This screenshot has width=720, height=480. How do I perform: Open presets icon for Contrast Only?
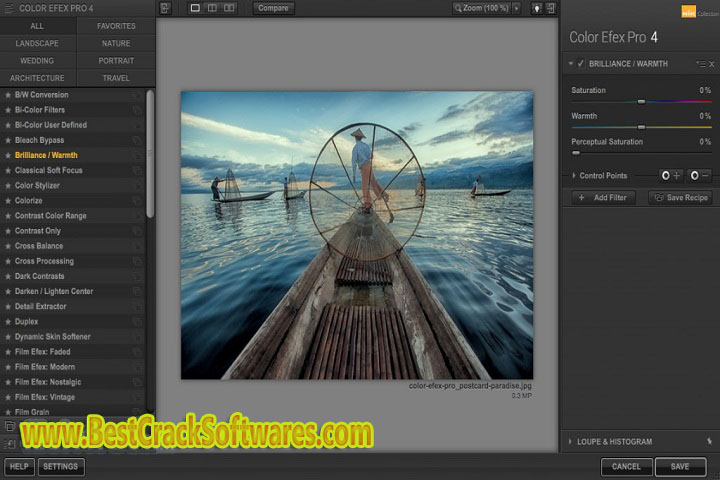(x=137, y=231)
